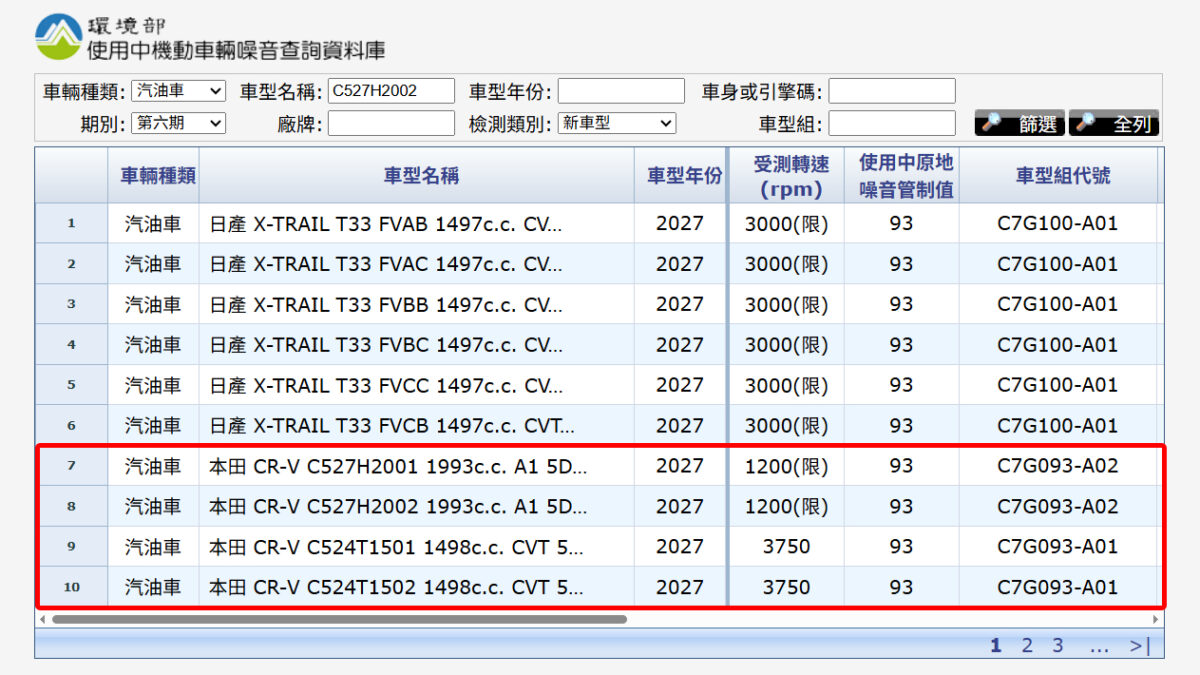Go to page 2 of results
Viewport: 1200px width, 675px height.
pyautogui.click(x=1026, y=646)
